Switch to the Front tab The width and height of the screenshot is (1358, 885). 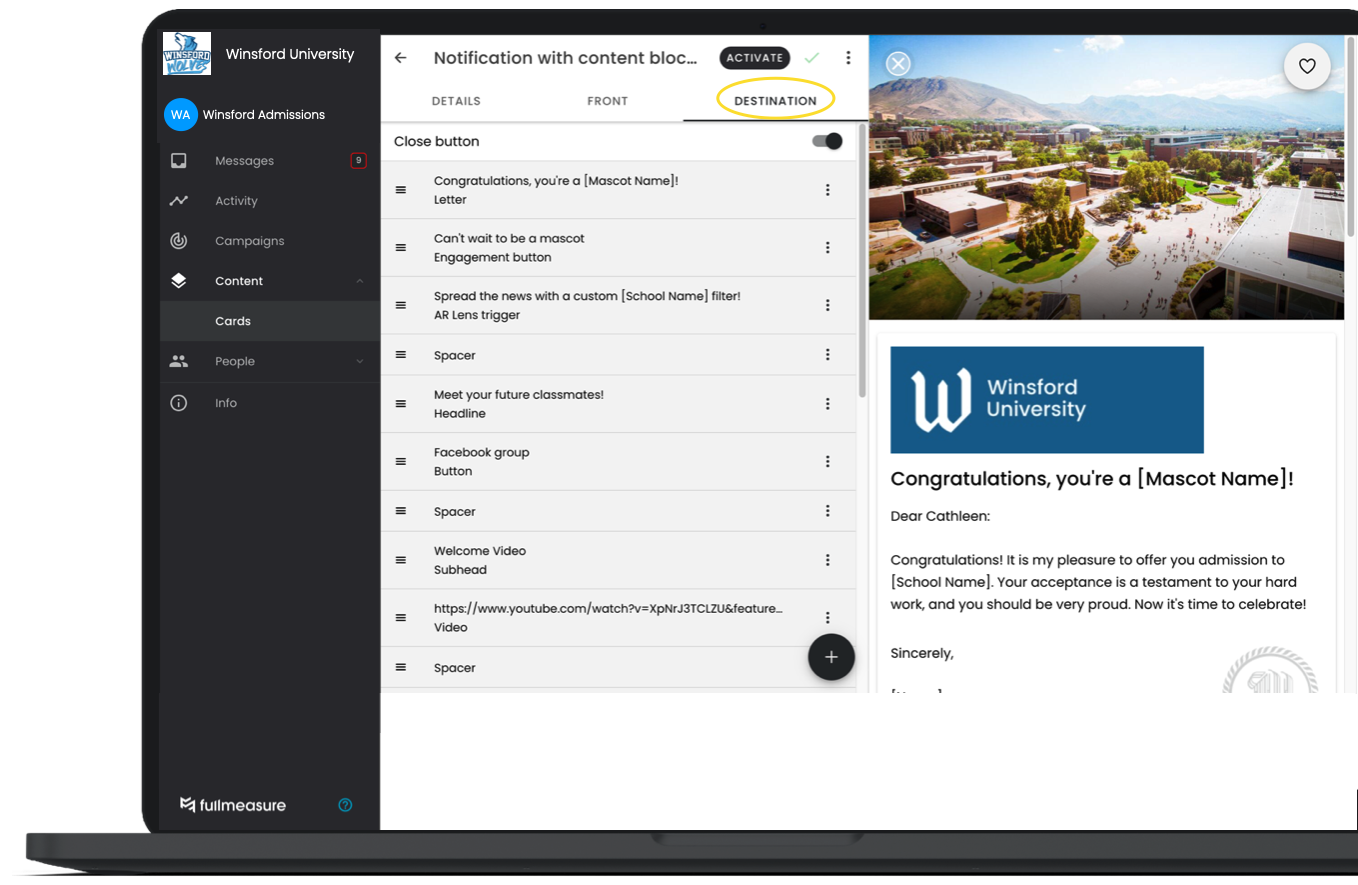coord(607,101)
